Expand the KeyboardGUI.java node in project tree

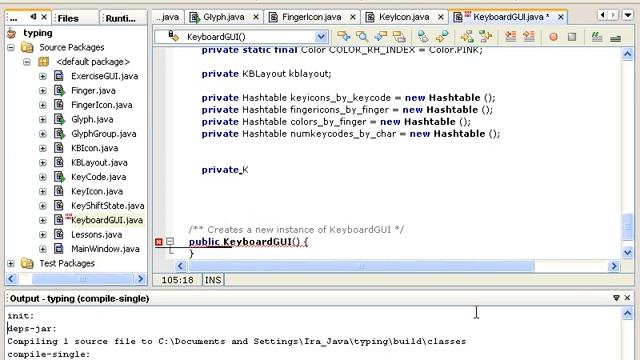point(42,220)
